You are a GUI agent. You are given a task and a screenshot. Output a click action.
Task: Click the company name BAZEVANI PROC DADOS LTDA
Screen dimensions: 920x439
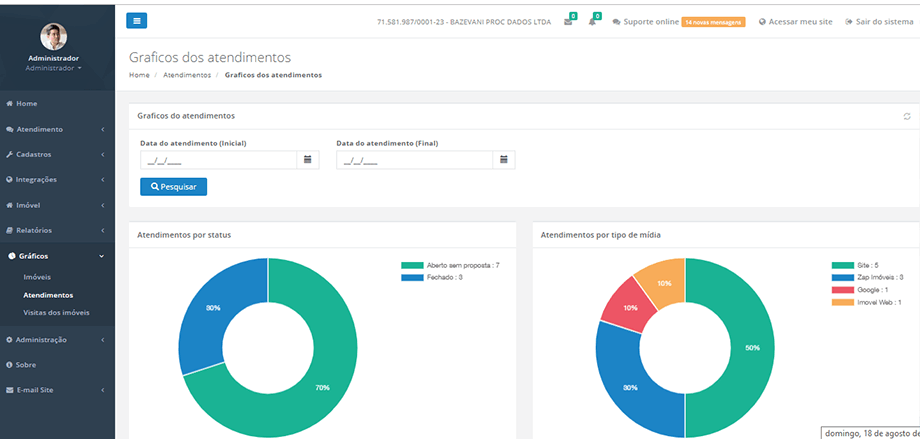500,22
